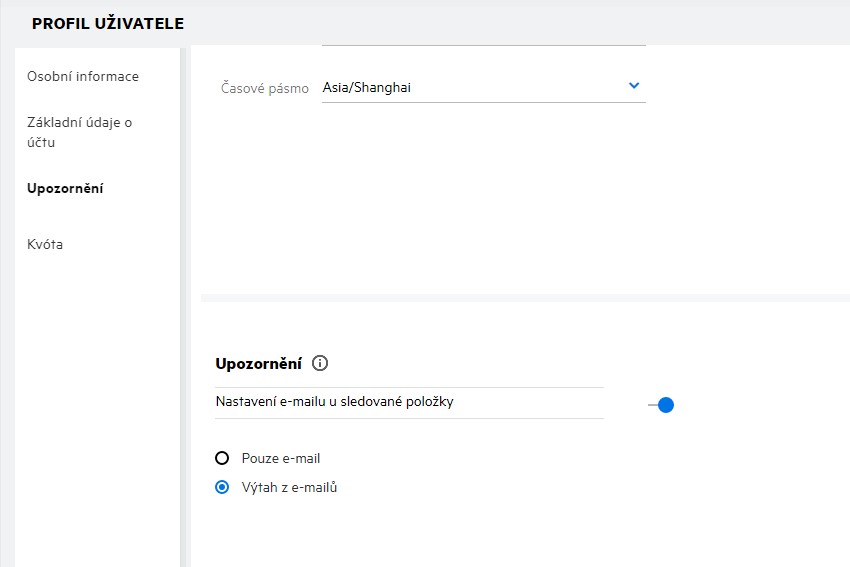Screen dimensions: 850x567
Task: Open the Asia/Shanghai time zone field
Action: [x=470, y=88]
